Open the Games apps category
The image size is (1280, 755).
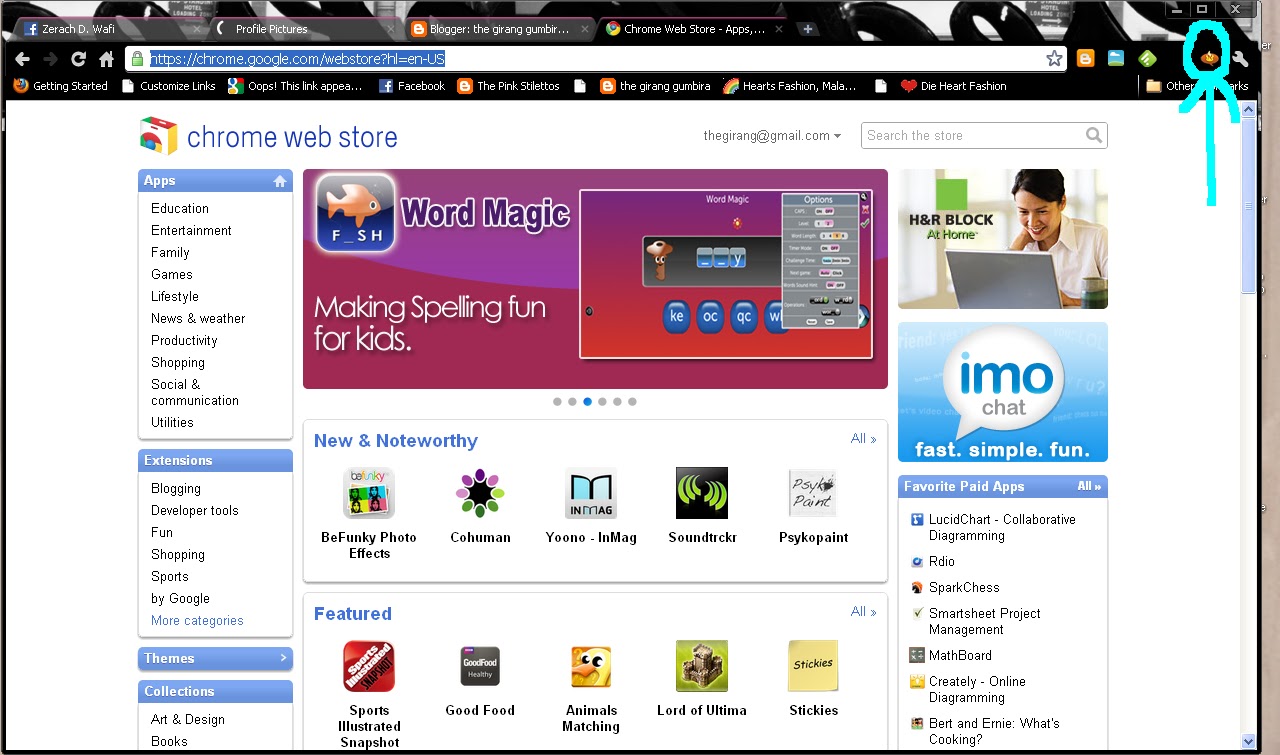click(x=172, y=274)
